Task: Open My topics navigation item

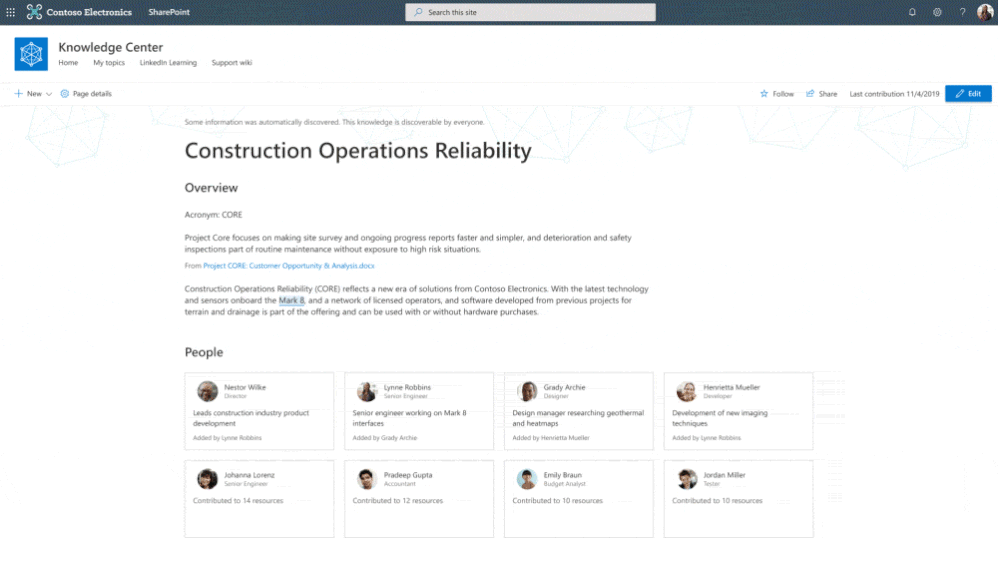Action: click(109, 63)
